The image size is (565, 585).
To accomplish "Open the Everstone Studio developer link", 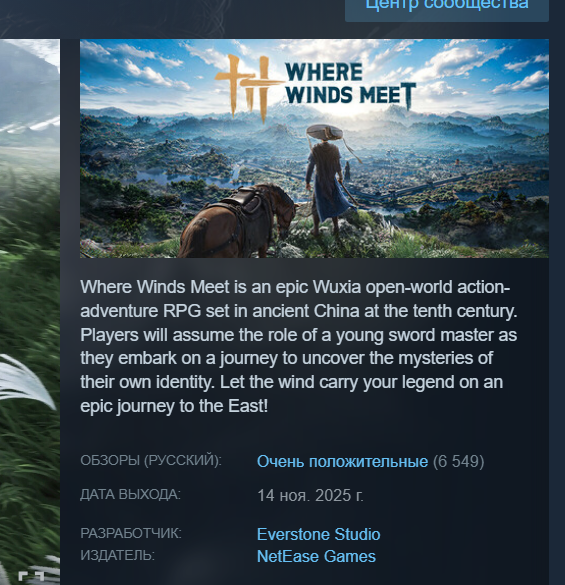I will pos(318,534).
